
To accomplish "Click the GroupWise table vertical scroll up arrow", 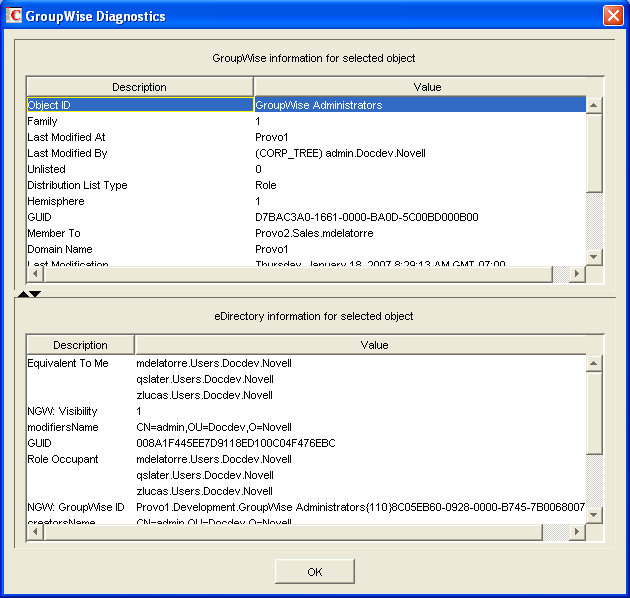I will 594,105.
